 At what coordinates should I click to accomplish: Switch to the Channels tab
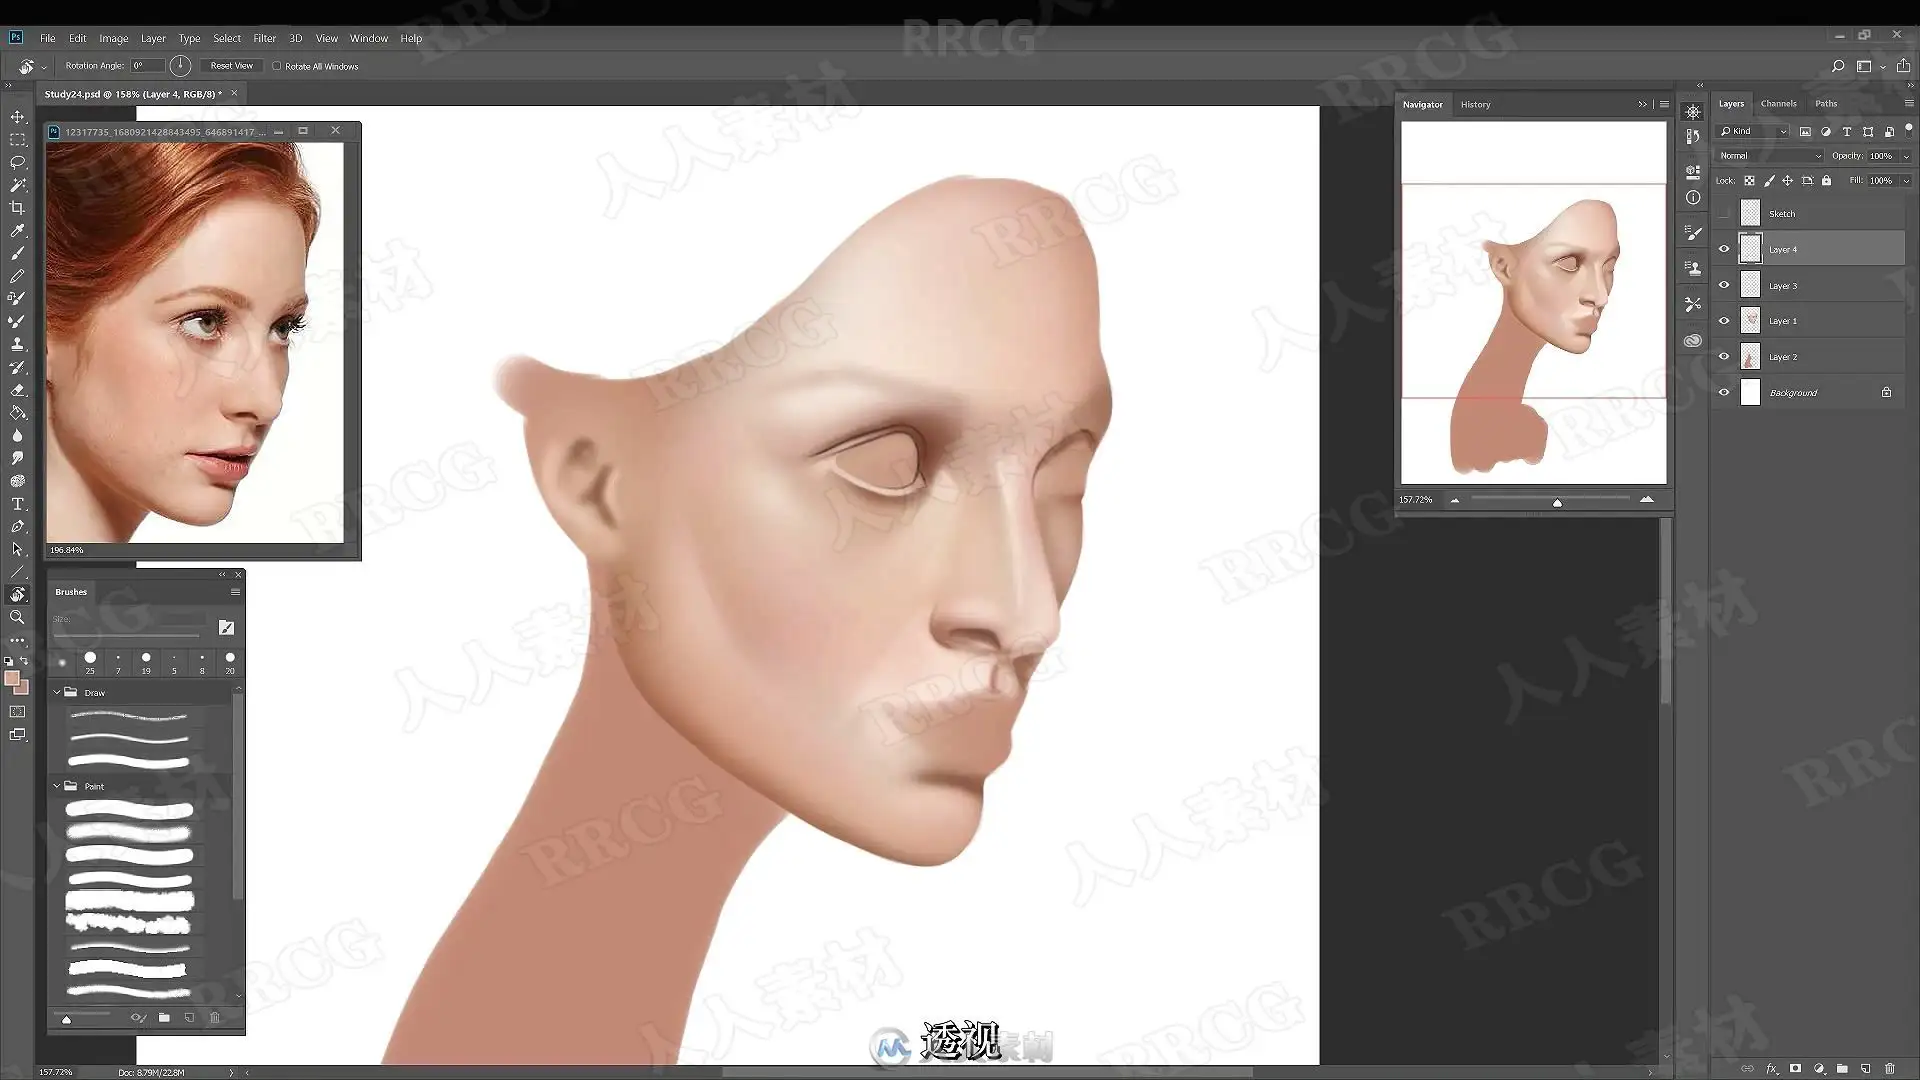coord(1778,103)
